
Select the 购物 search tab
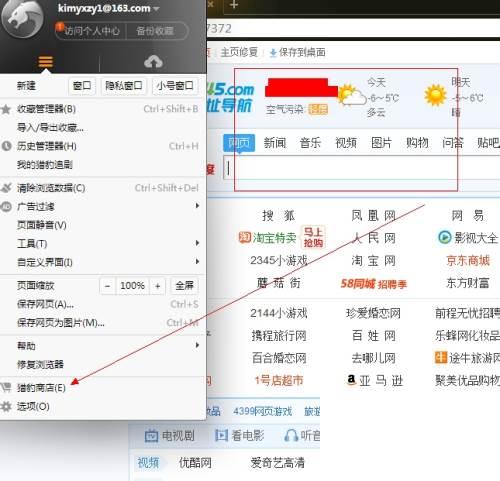[x=417, y=143]
